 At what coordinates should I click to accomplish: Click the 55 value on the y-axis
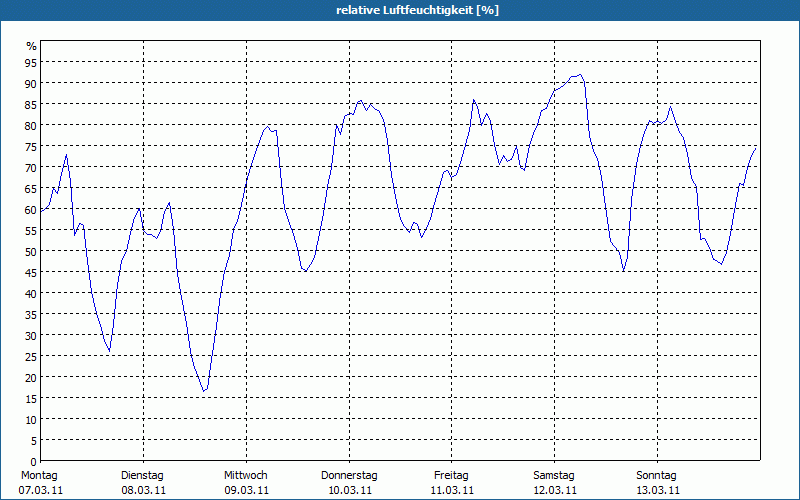[31, 231]
